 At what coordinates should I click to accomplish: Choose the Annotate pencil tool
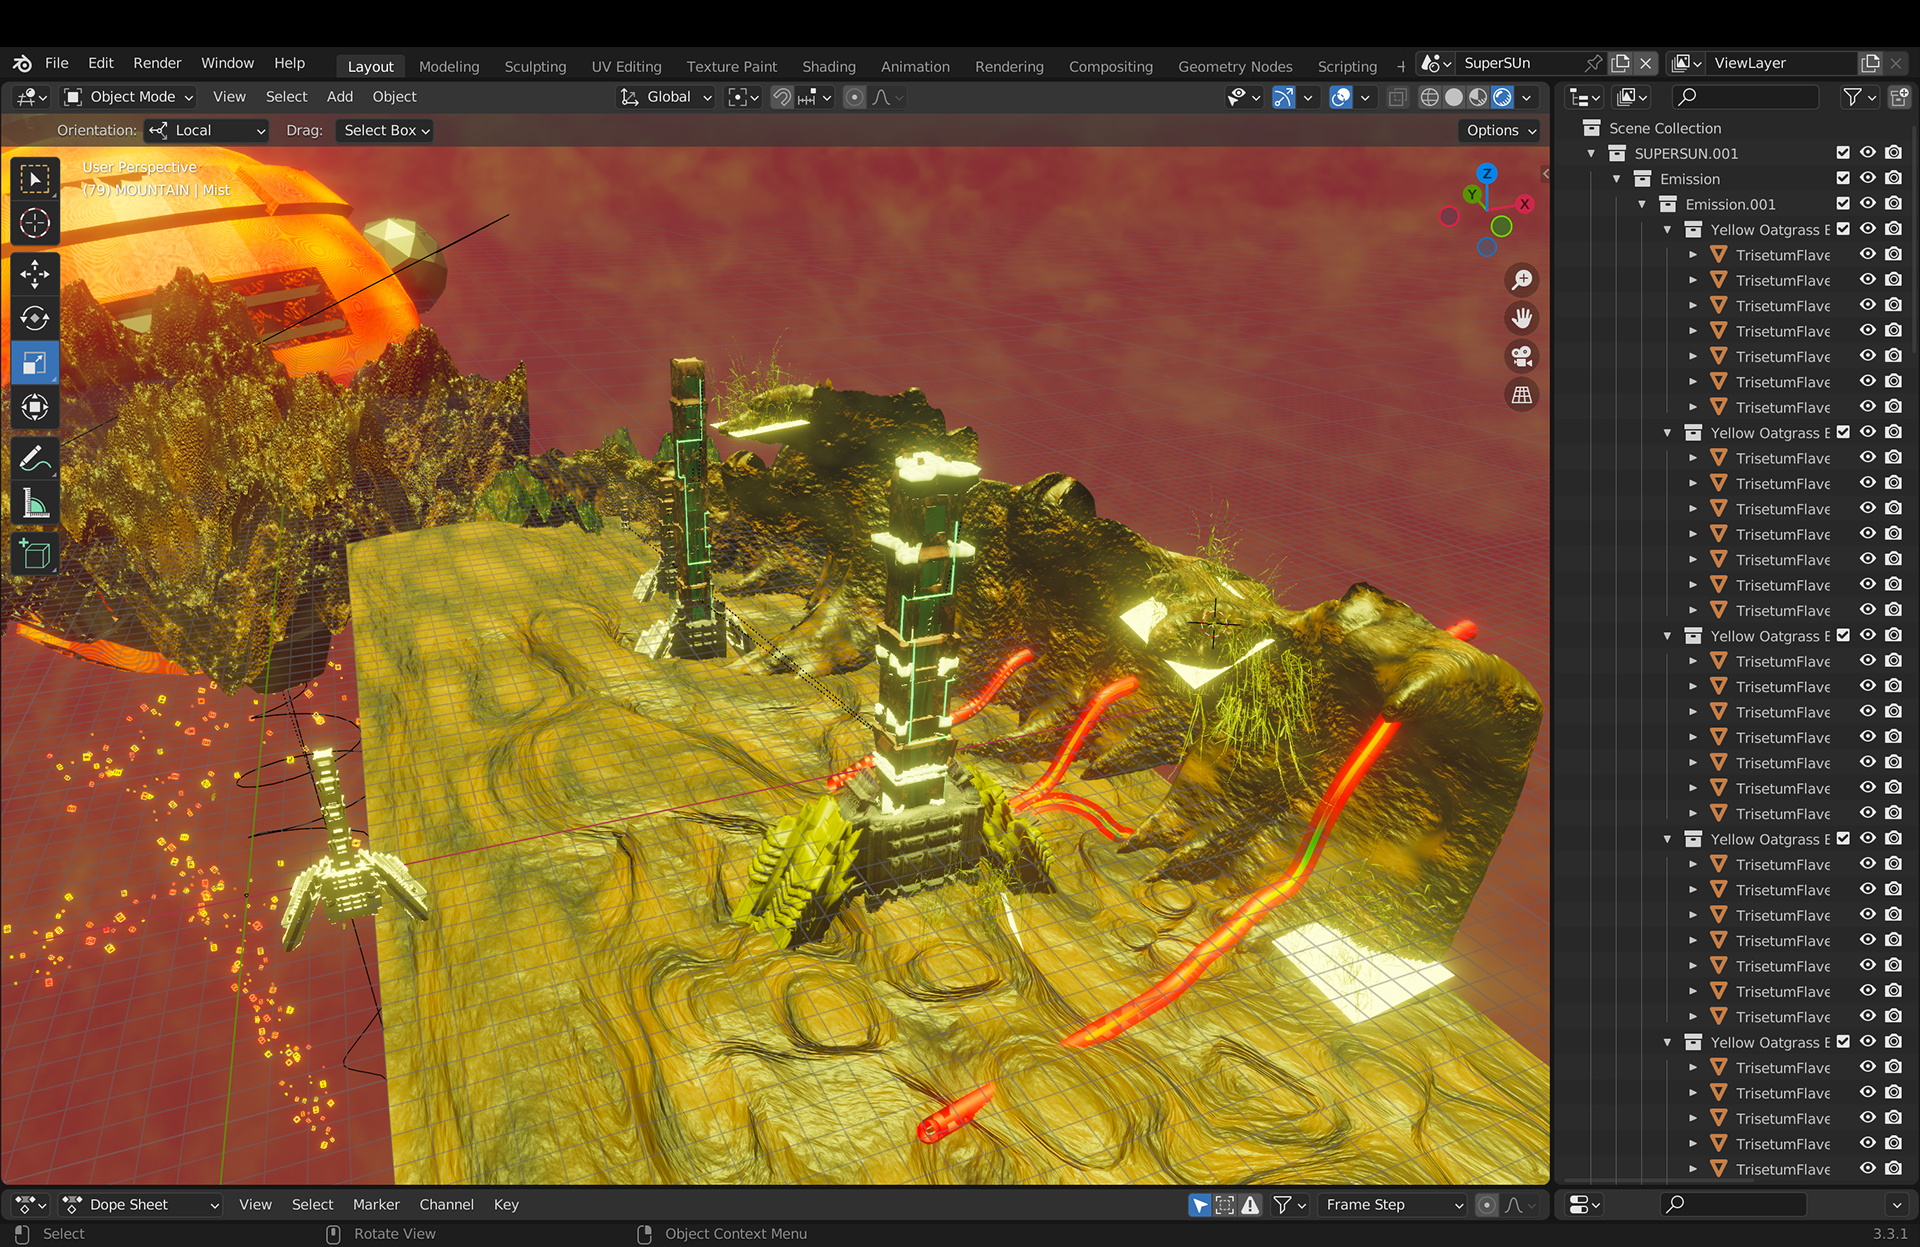pos(34,459)
